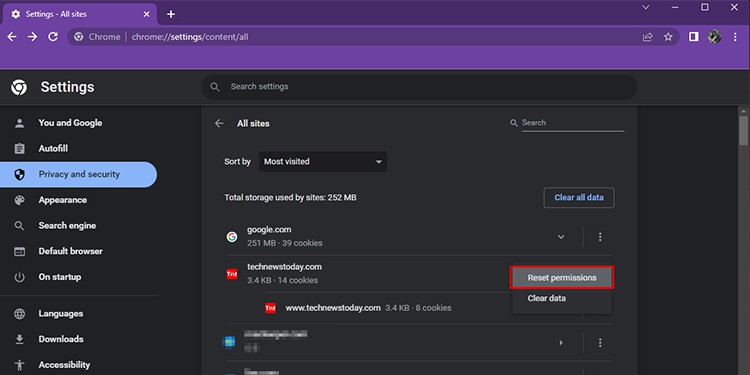Click the Chrome logo next to Settings
Image resolution: width=750 pixels, height=375 pixels.
pos(19,87)
